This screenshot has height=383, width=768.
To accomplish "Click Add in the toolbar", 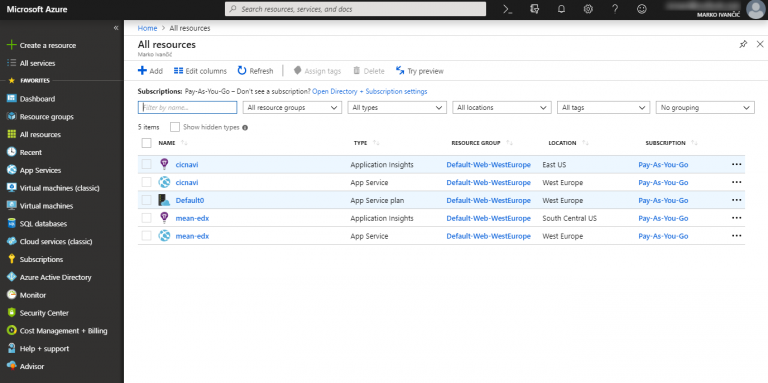I will 150,71.
